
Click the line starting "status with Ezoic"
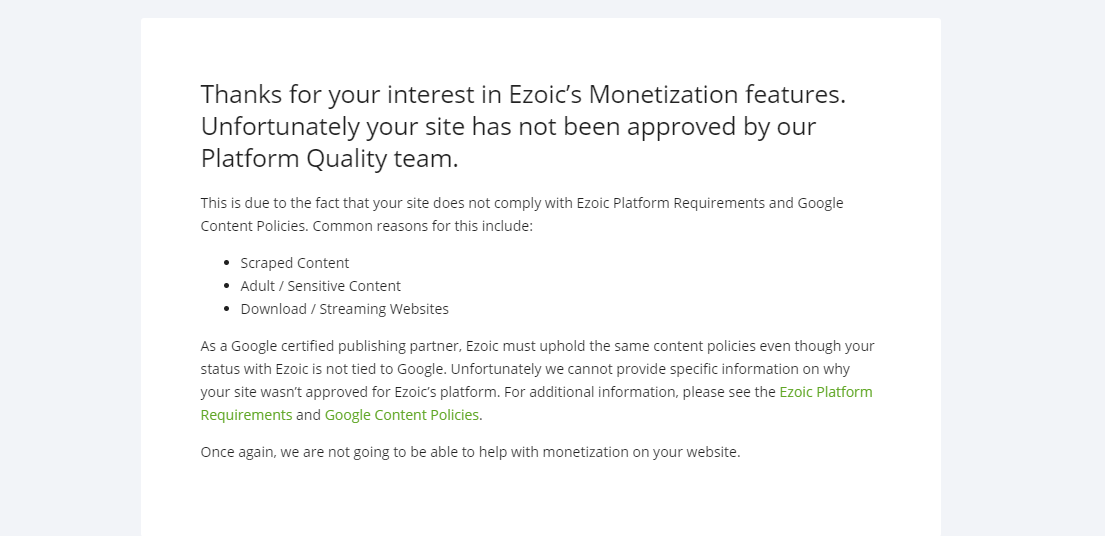pyautogui.click(x=525, y=369)
